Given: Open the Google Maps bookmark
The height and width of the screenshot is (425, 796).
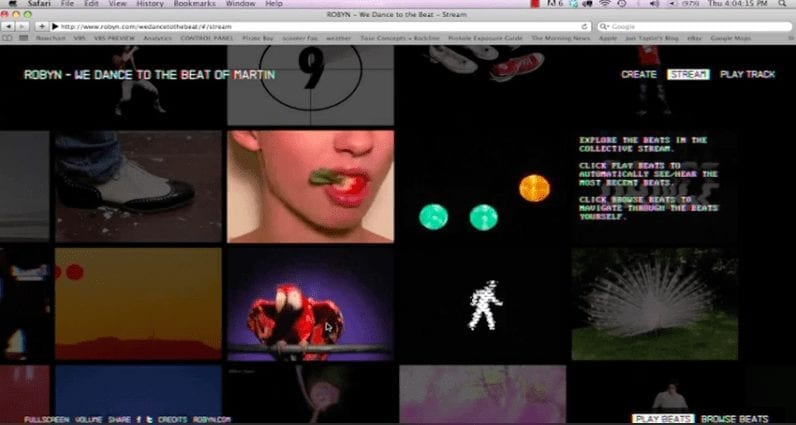Looking at the screenshot, I should [731, 38].
